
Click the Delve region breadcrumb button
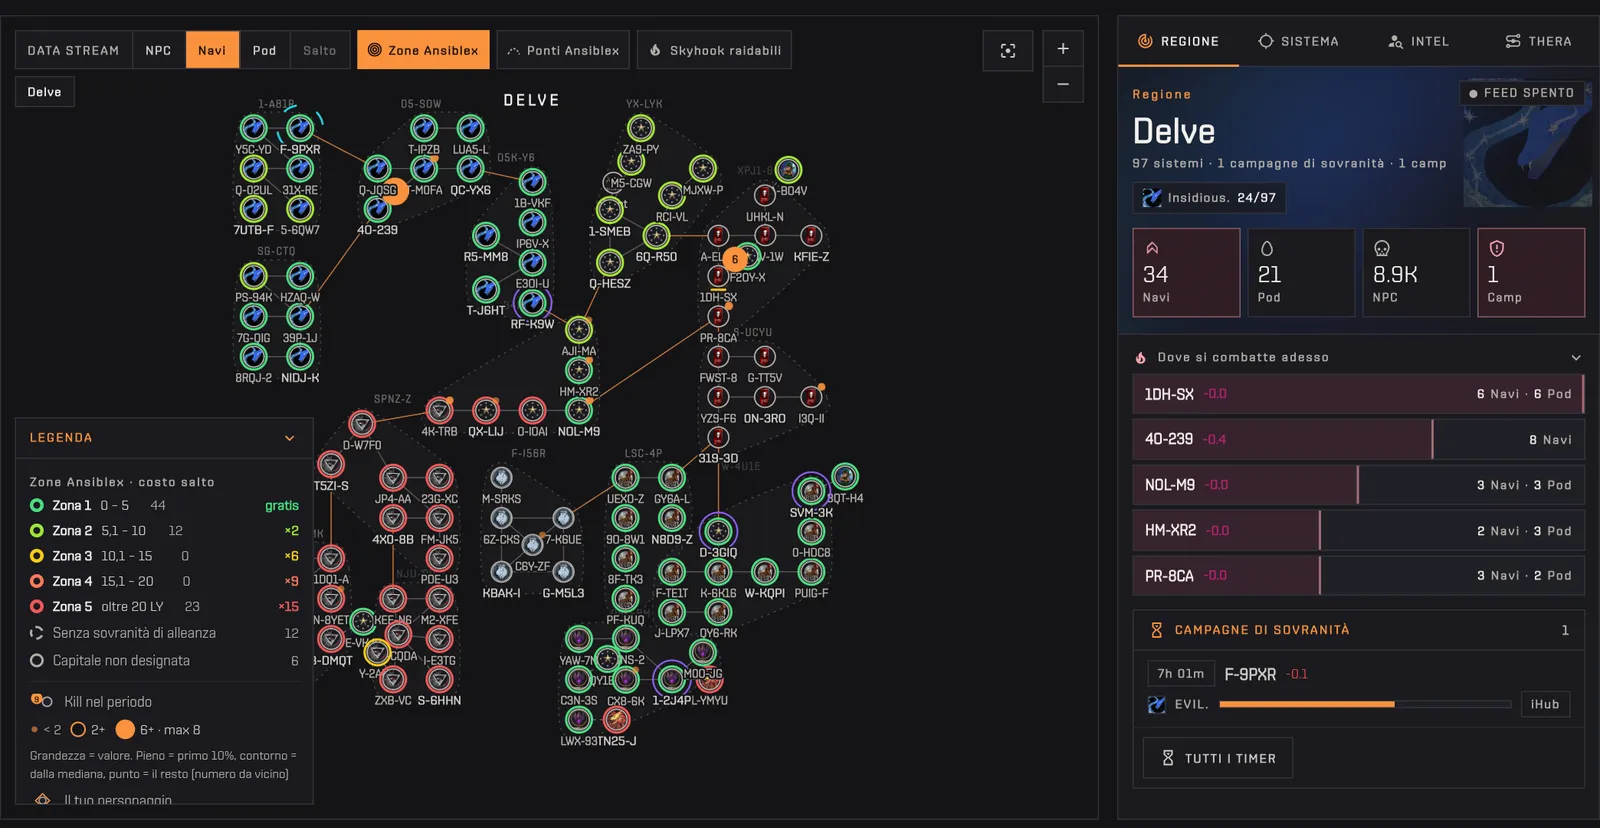44,92
